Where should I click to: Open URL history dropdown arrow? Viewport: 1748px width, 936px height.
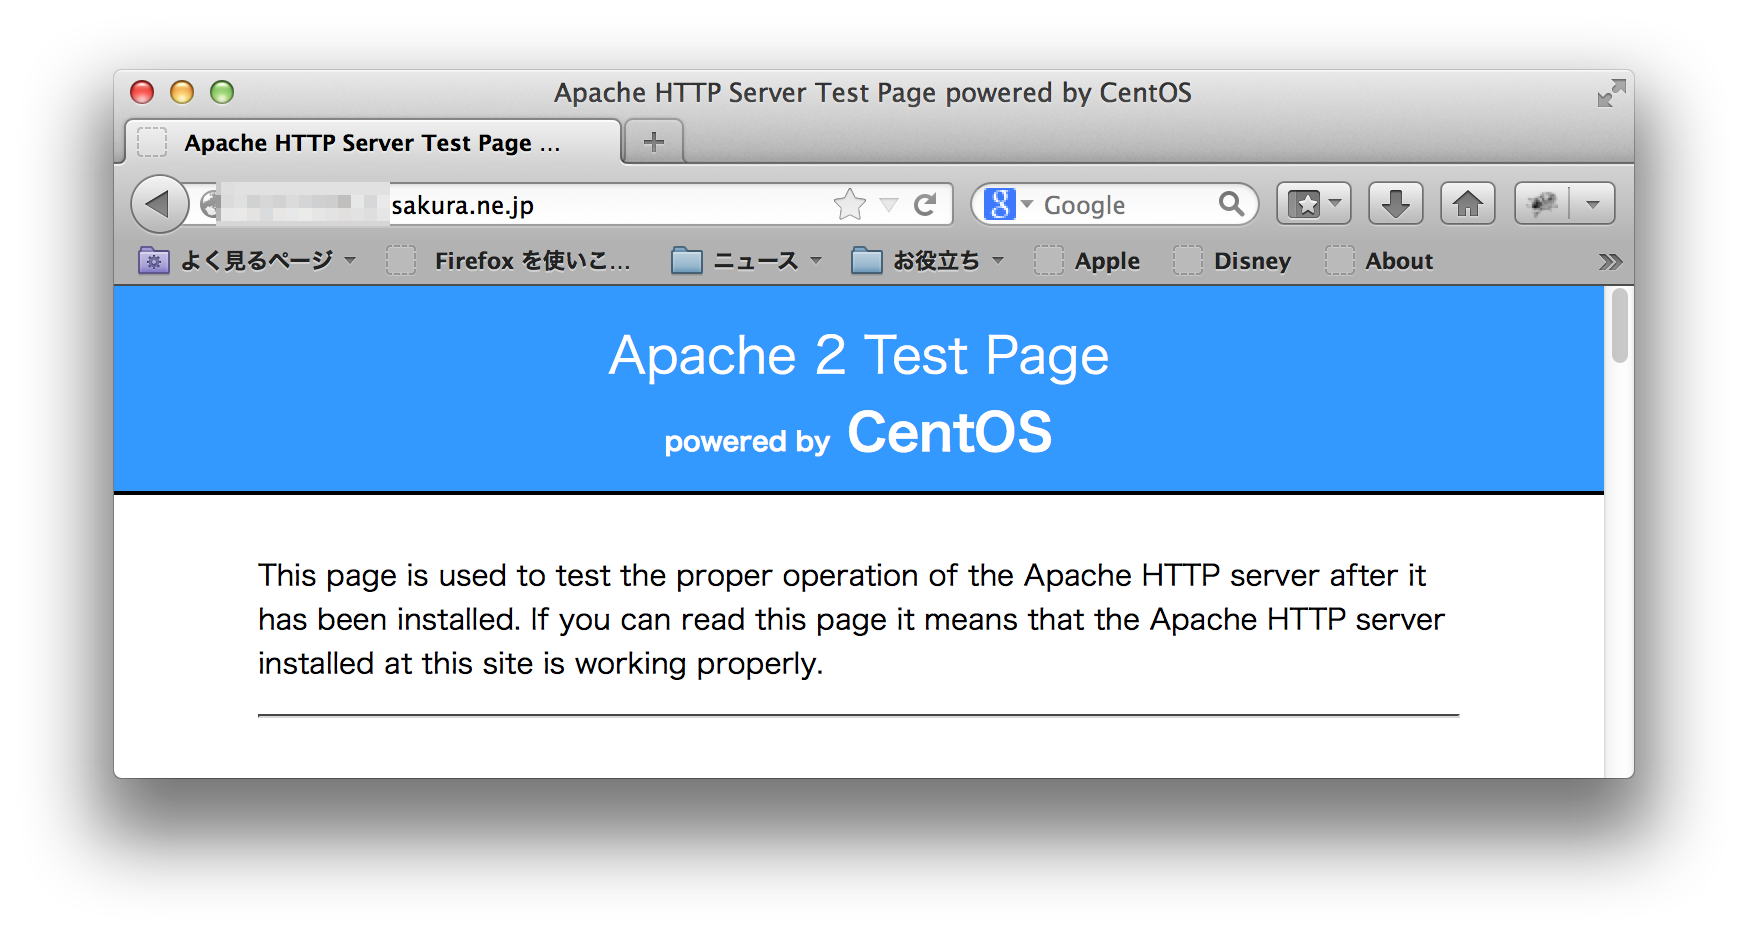click(889, 205)
